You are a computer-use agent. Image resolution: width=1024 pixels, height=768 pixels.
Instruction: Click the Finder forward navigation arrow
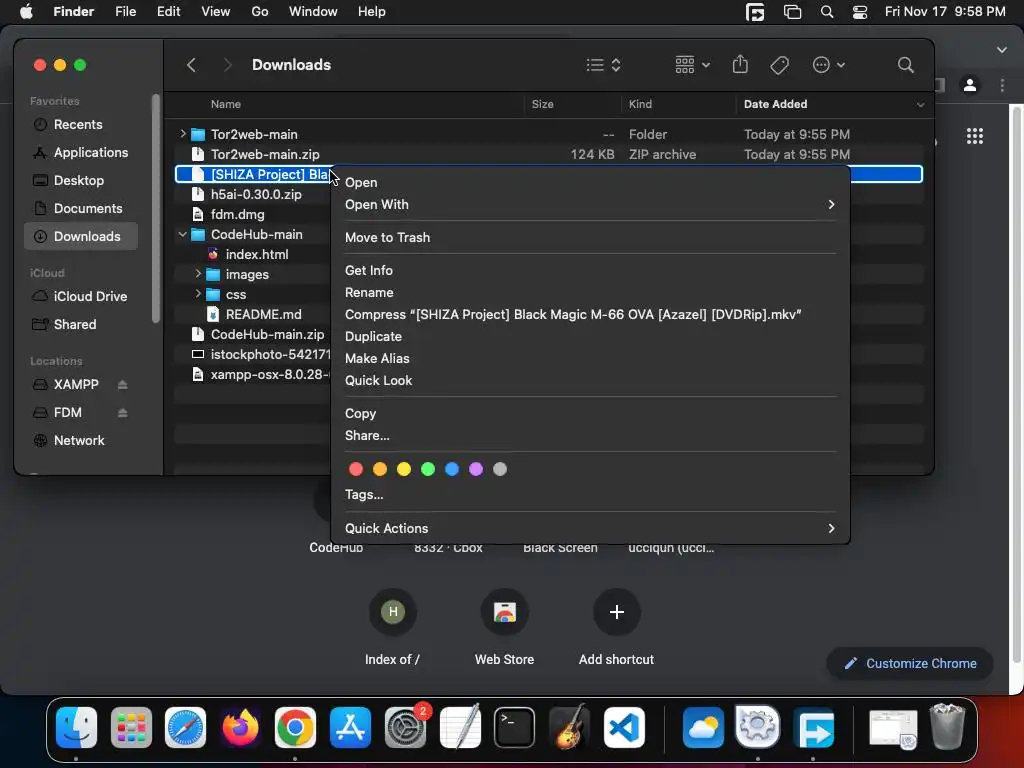[x=227, y=65]
